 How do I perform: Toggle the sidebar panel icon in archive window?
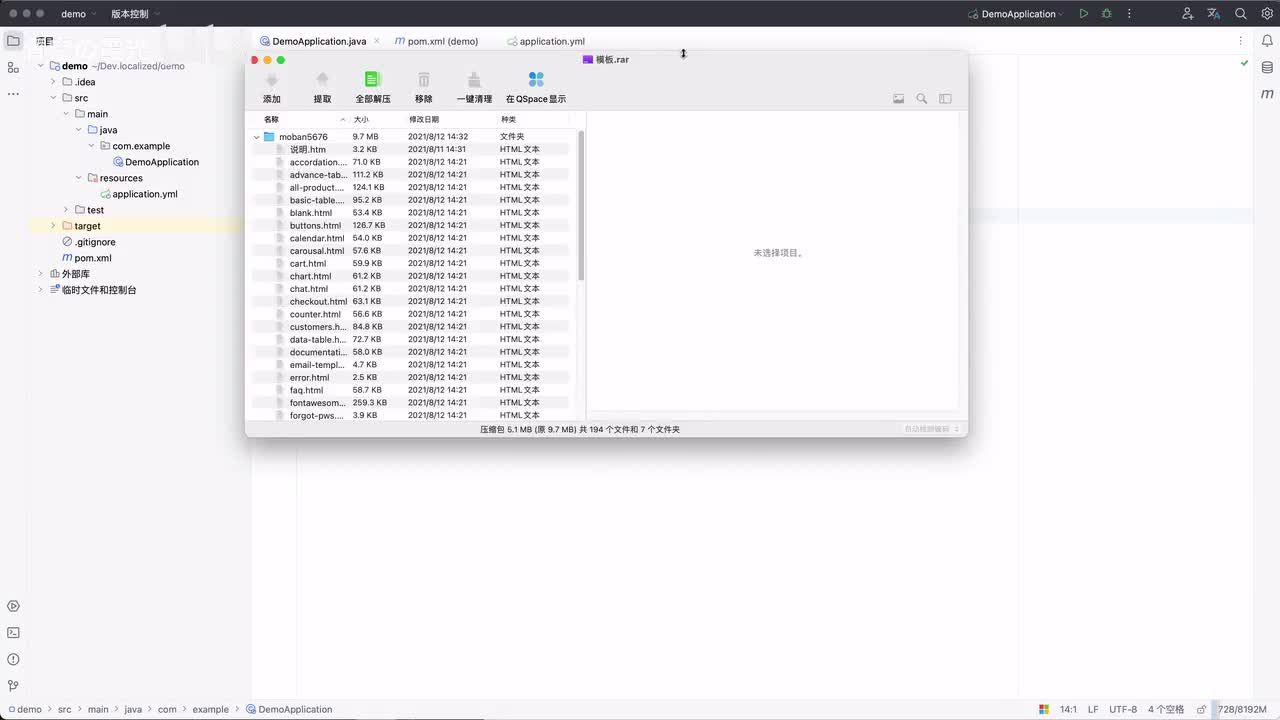click(x=945, y=99)
